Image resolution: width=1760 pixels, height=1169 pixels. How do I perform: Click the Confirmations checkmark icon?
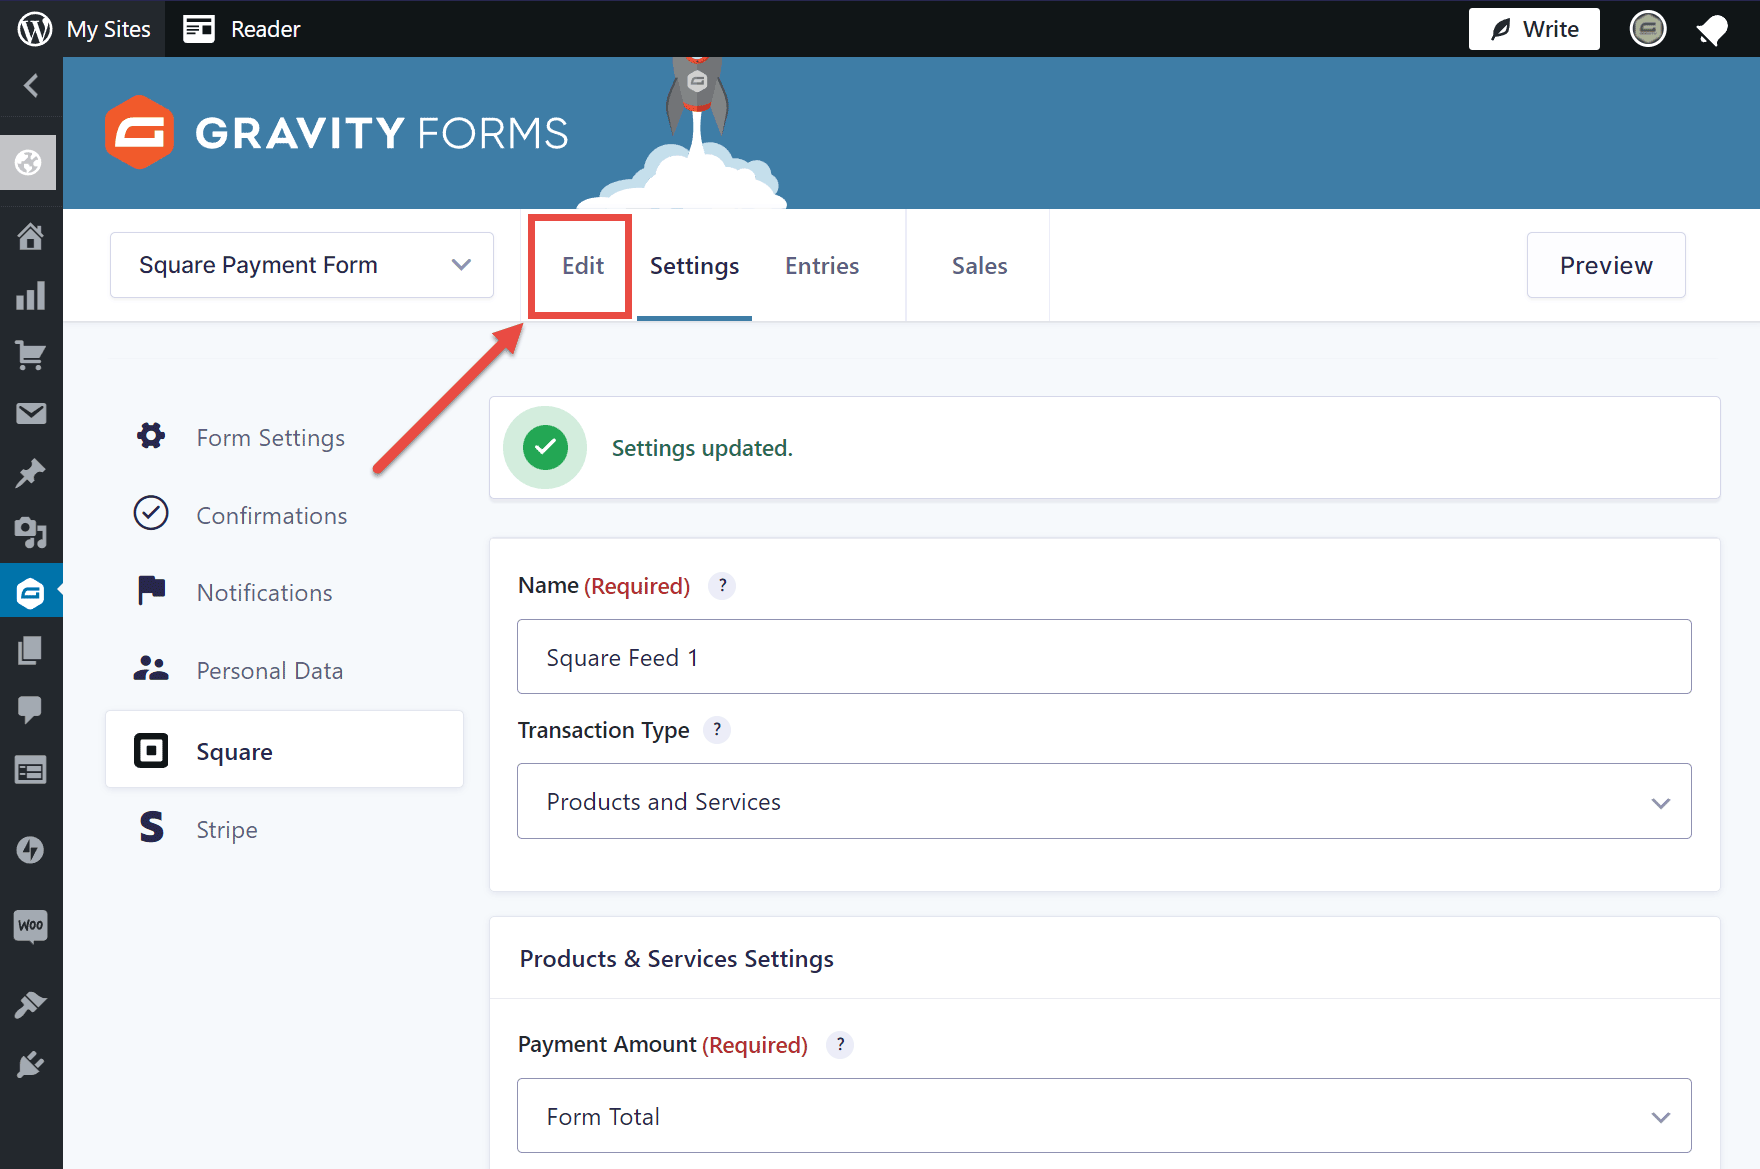pos(151,513)
